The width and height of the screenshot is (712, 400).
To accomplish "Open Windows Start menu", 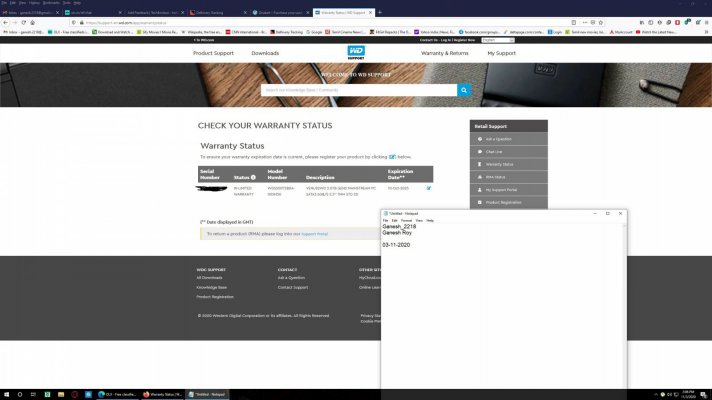I will coord(6,395).
